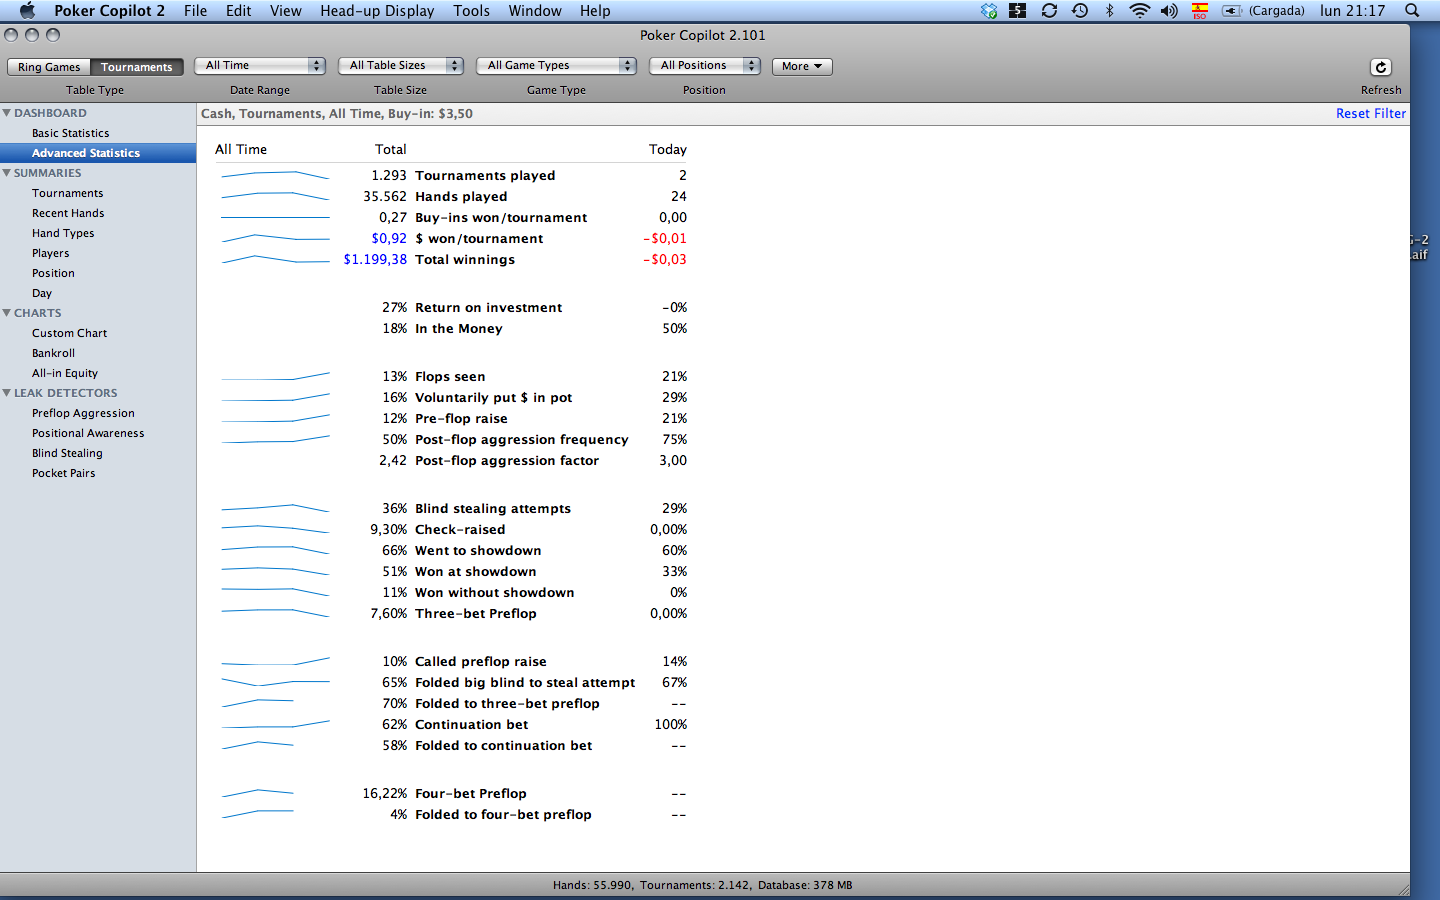Click the window resize grip corner
Image resolution: width=1440 pixels, height=900 pixels.
pyautogui.click(x=1402, y=889)
